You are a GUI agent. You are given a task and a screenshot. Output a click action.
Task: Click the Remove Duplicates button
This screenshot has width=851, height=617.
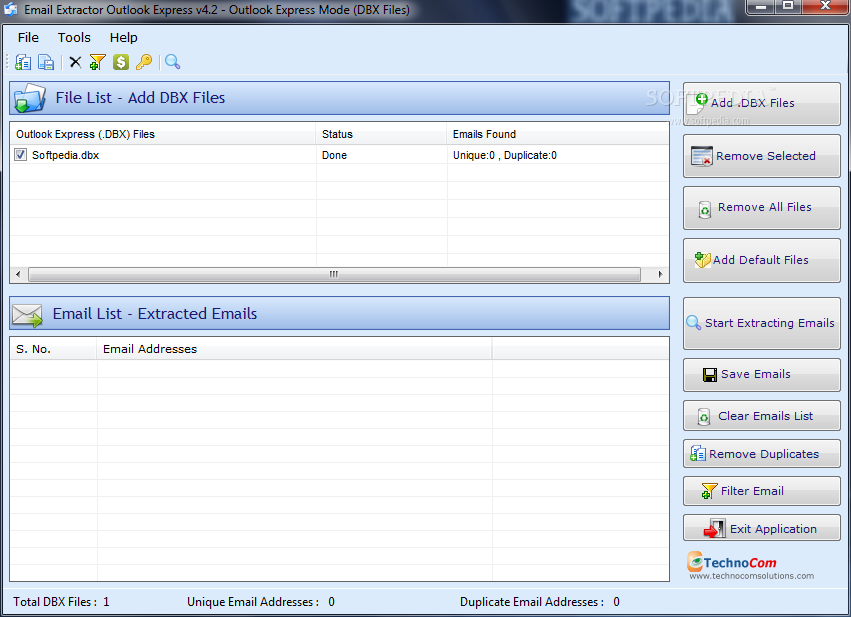(x=761, y=454)
